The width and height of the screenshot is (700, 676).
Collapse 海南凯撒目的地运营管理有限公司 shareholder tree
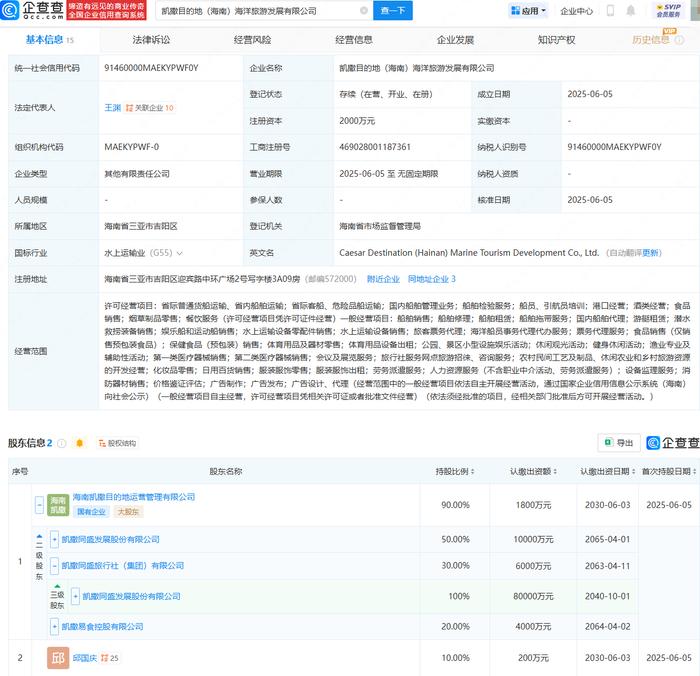(39, 505)
